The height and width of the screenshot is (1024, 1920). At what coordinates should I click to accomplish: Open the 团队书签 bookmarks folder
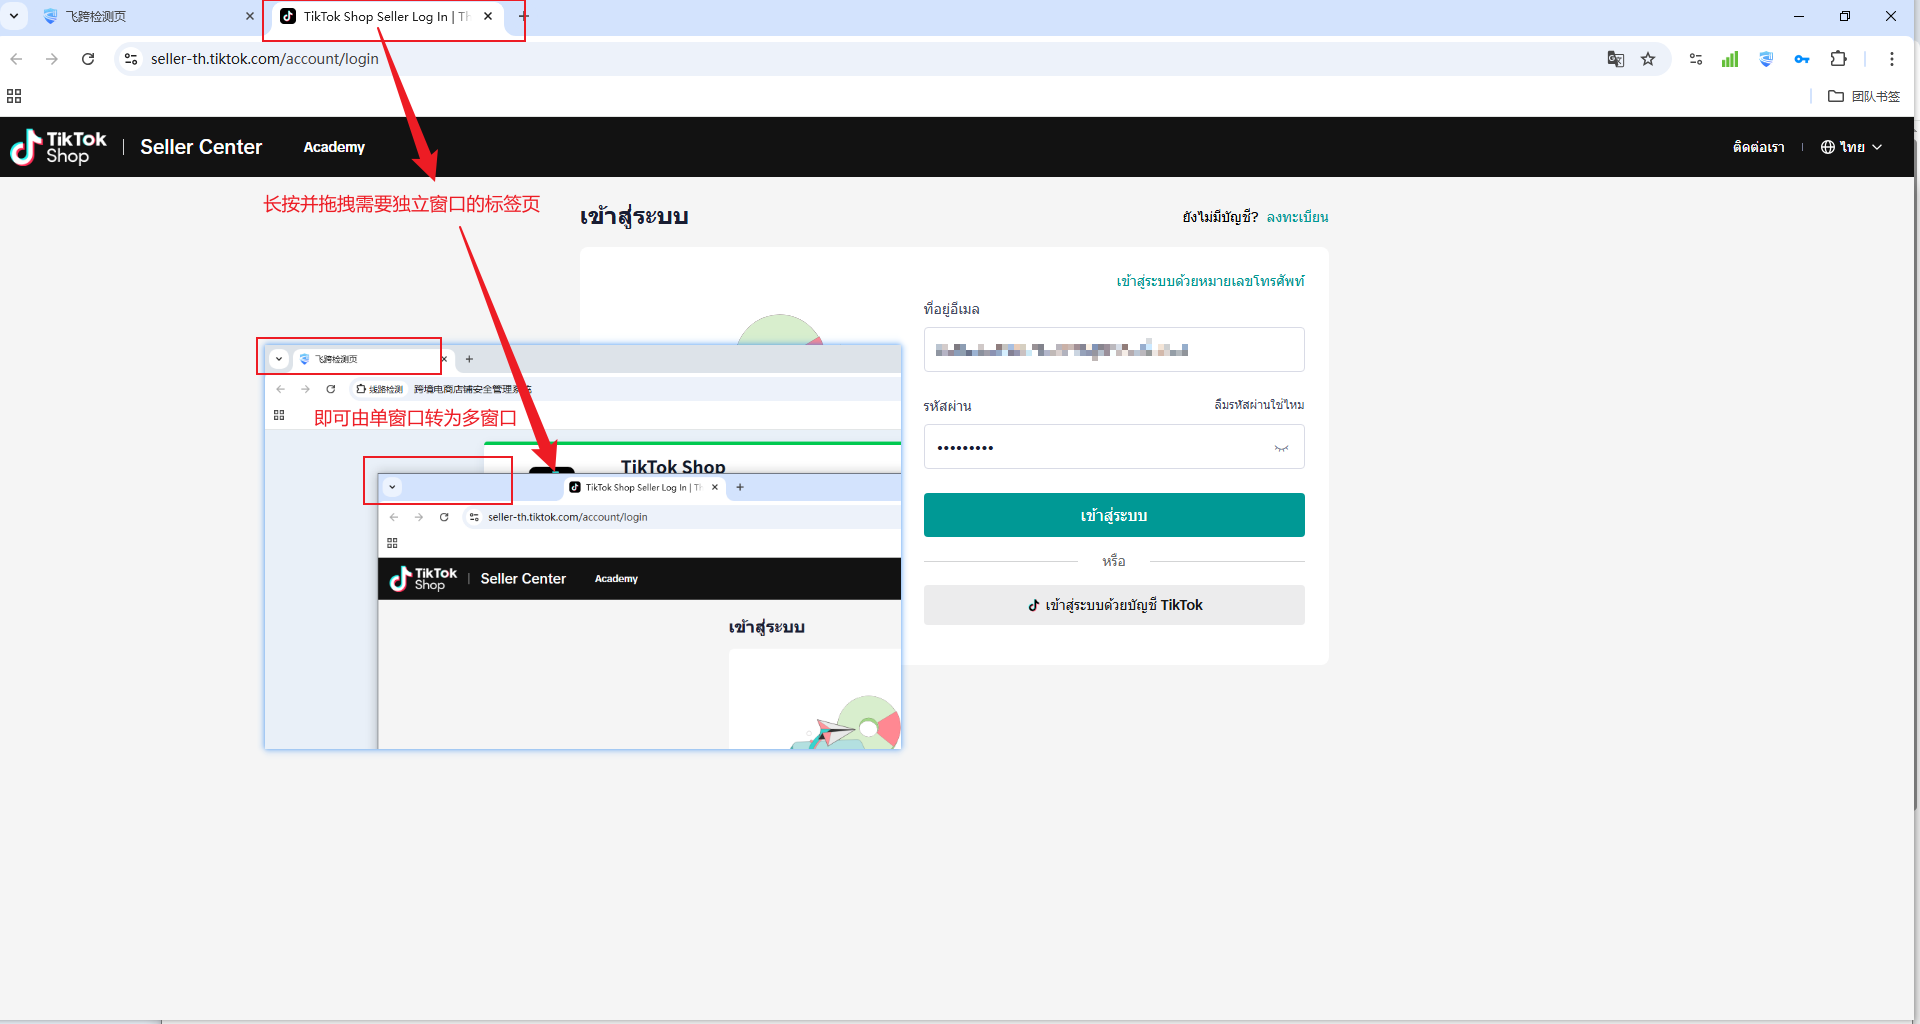[1864, 96]
